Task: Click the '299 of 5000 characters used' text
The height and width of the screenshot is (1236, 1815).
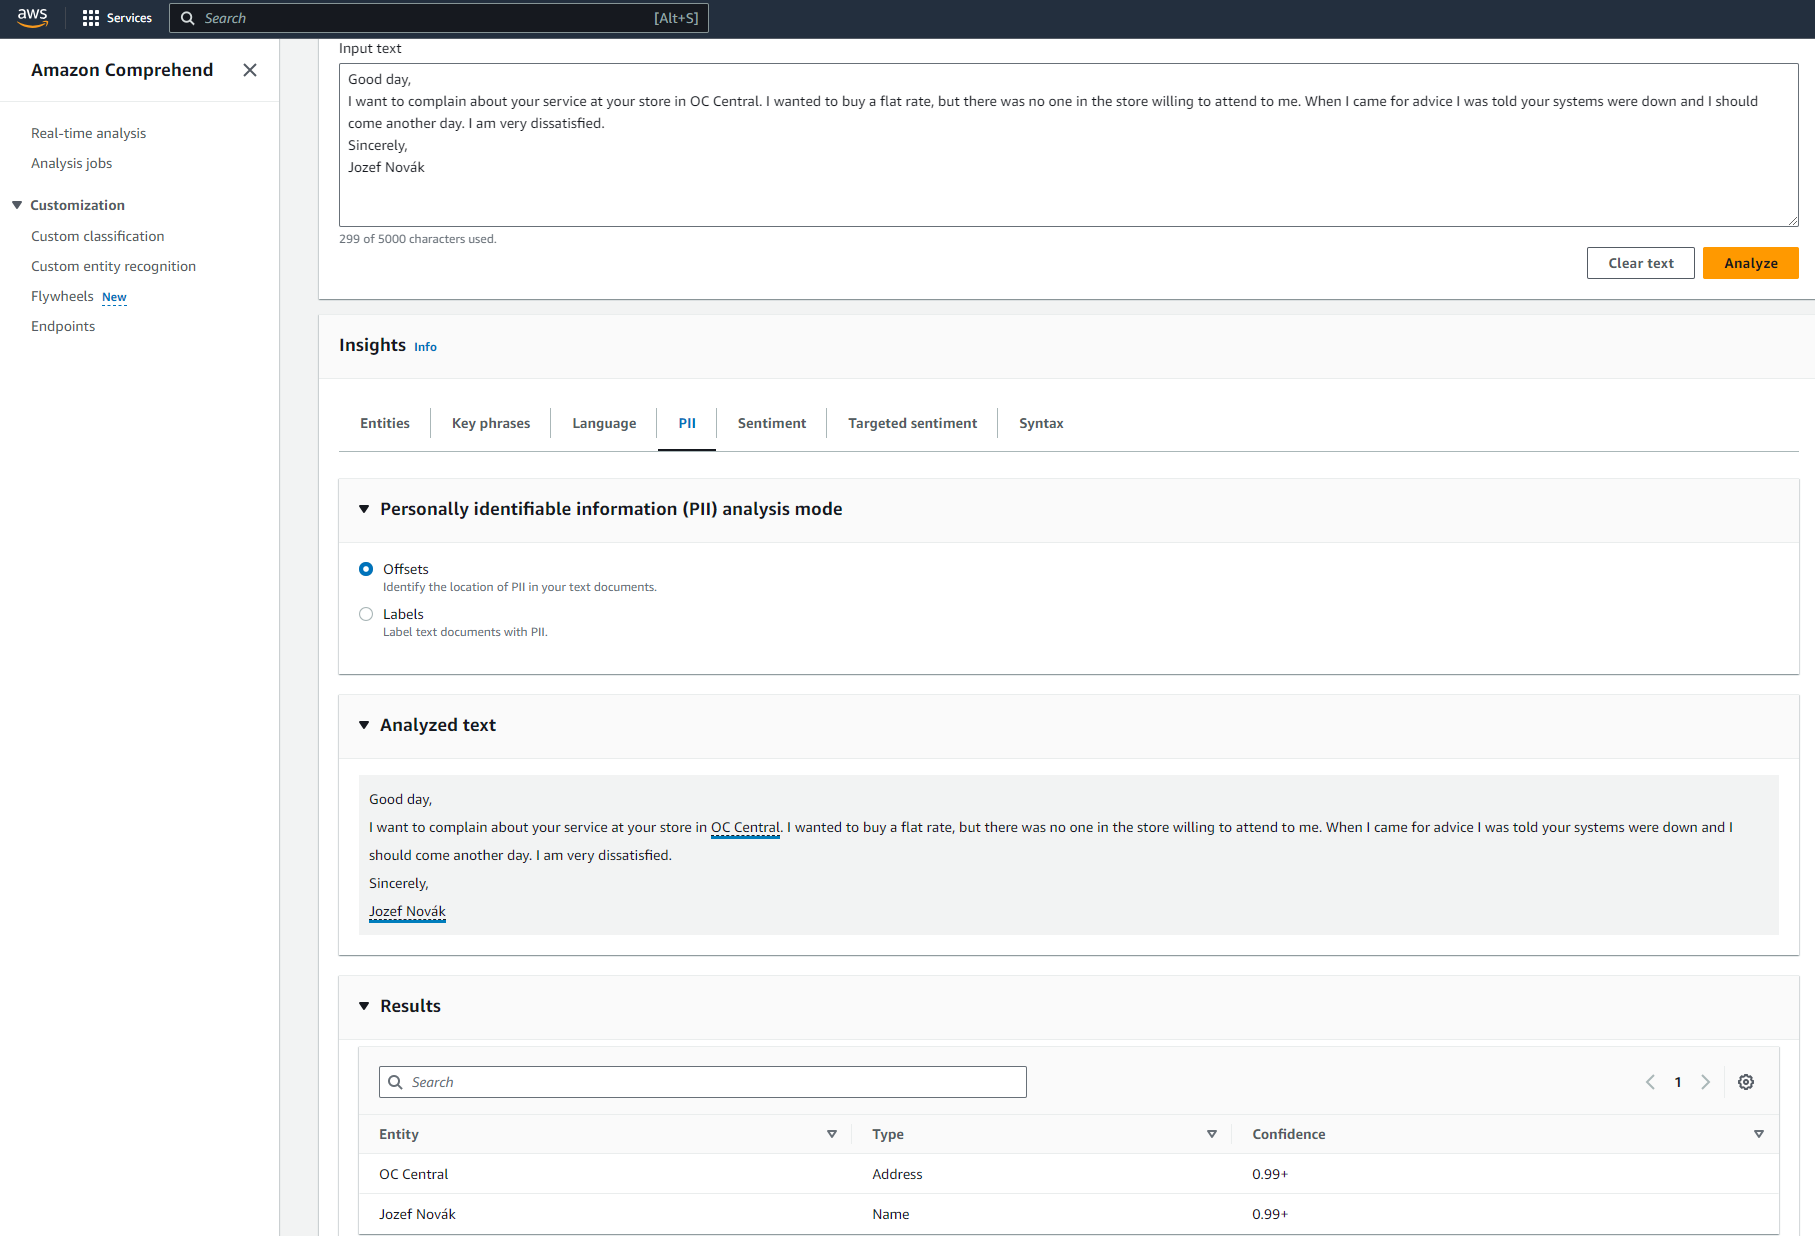Action: 418,239
